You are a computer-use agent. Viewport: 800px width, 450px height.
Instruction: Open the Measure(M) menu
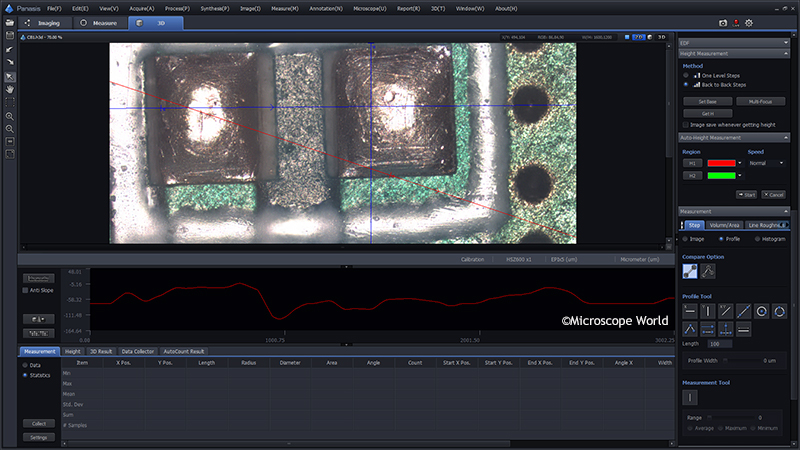click(x=285, y=9)
